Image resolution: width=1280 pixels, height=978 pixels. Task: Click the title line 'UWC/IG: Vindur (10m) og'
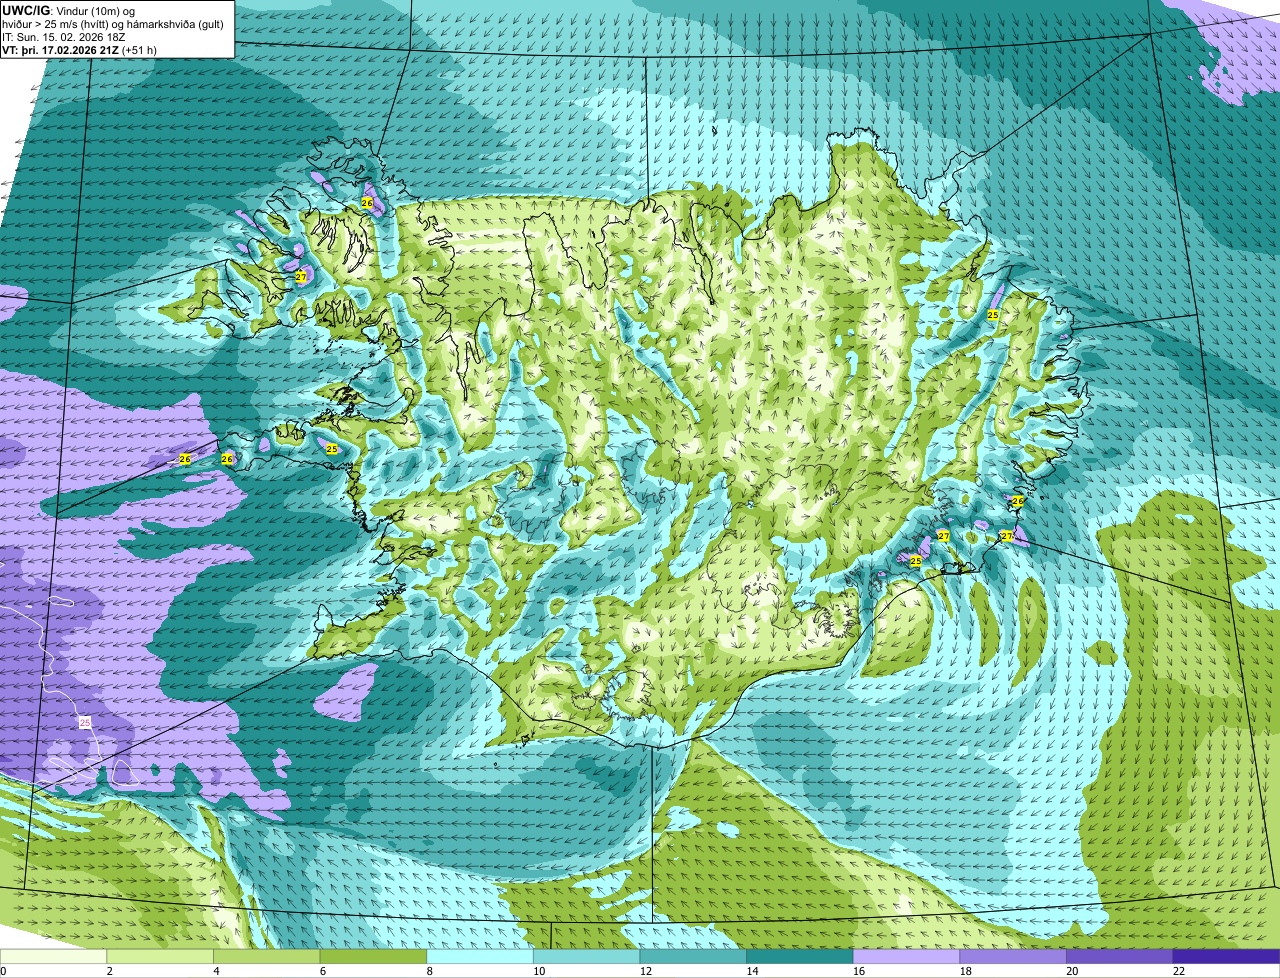67,10
